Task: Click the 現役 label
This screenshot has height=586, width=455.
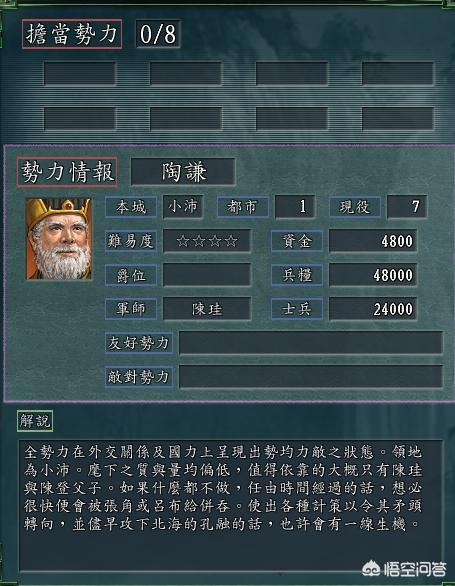Action: click(x=355, y=207)
